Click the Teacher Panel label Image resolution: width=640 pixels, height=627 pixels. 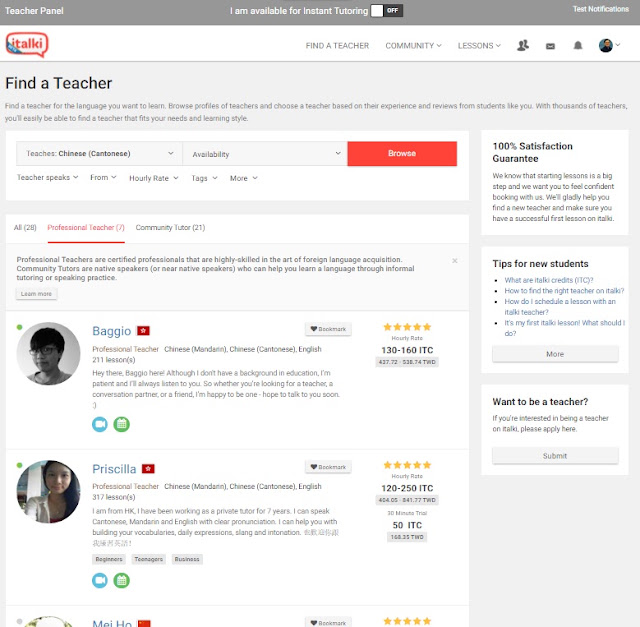click(x=34, y=11)
